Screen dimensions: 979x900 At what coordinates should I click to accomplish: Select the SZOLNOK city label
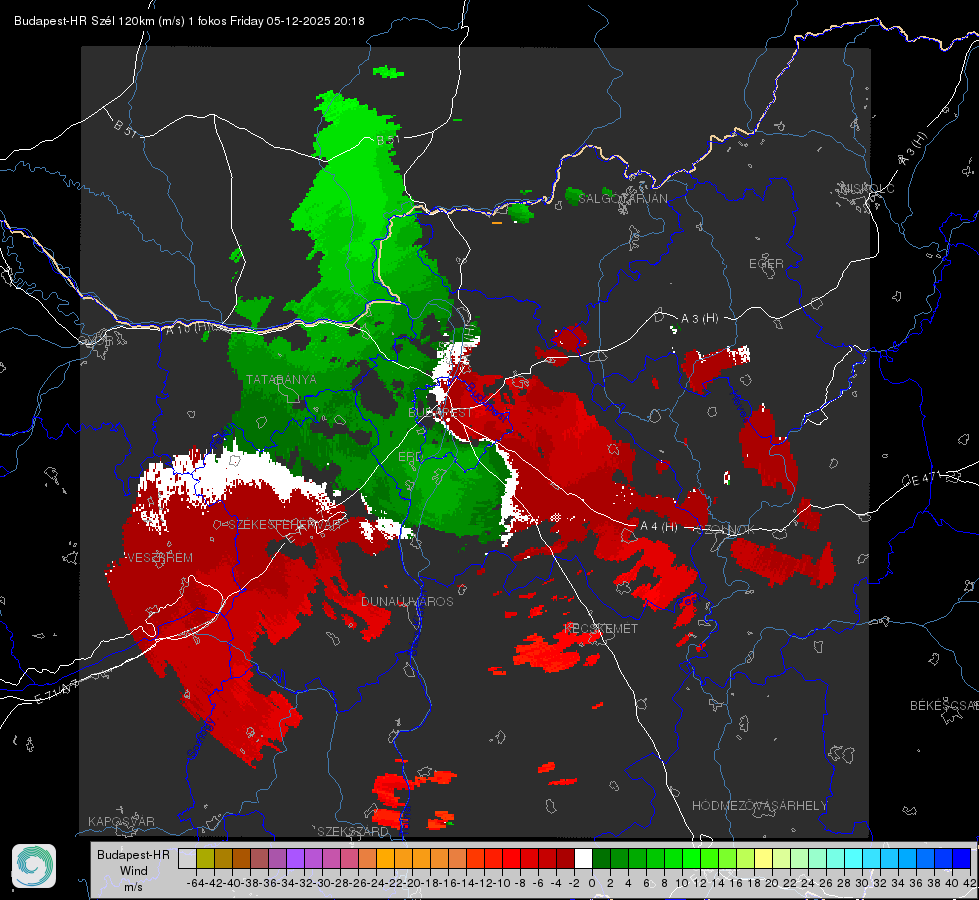726,530
